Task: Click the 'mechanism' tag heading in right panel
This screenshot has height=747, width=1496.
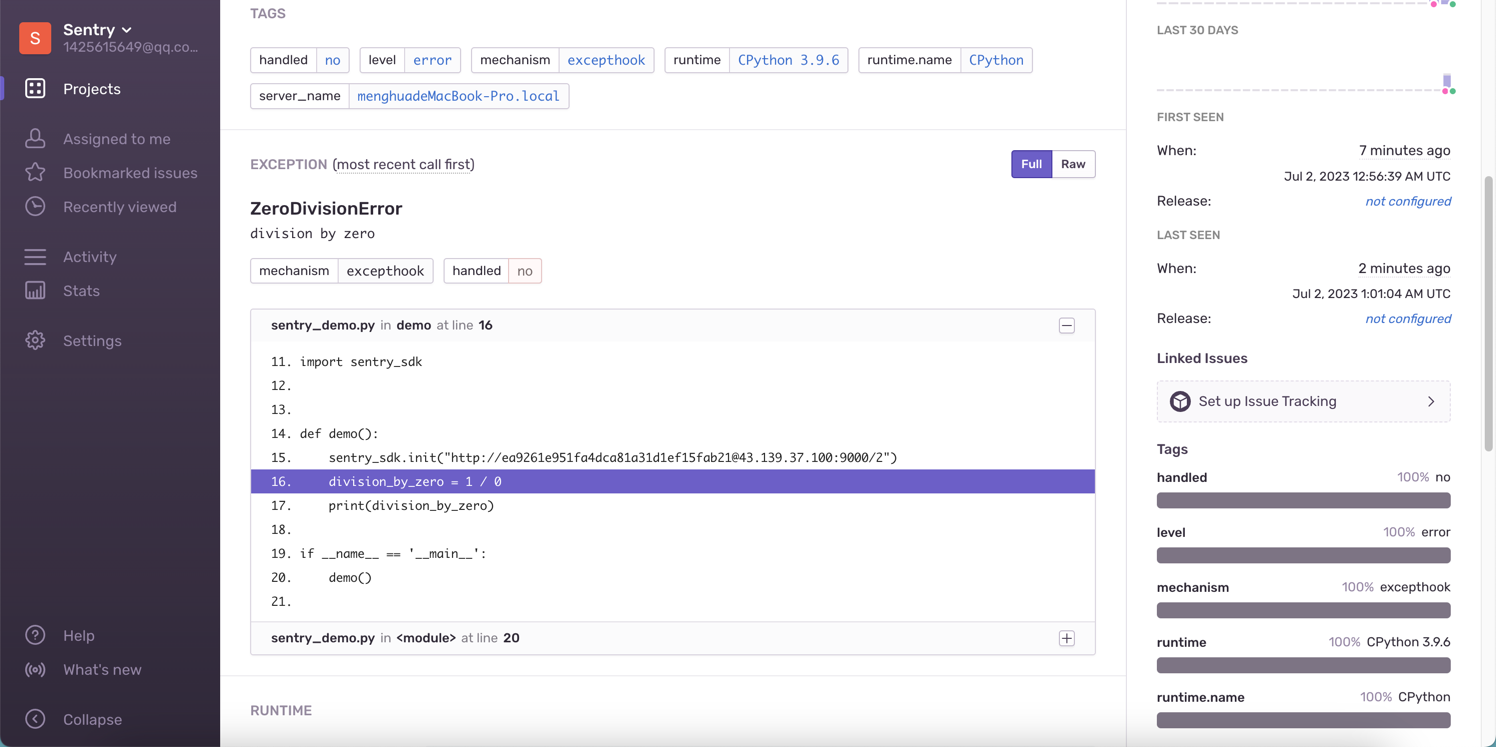Action: click(1193, 587)
